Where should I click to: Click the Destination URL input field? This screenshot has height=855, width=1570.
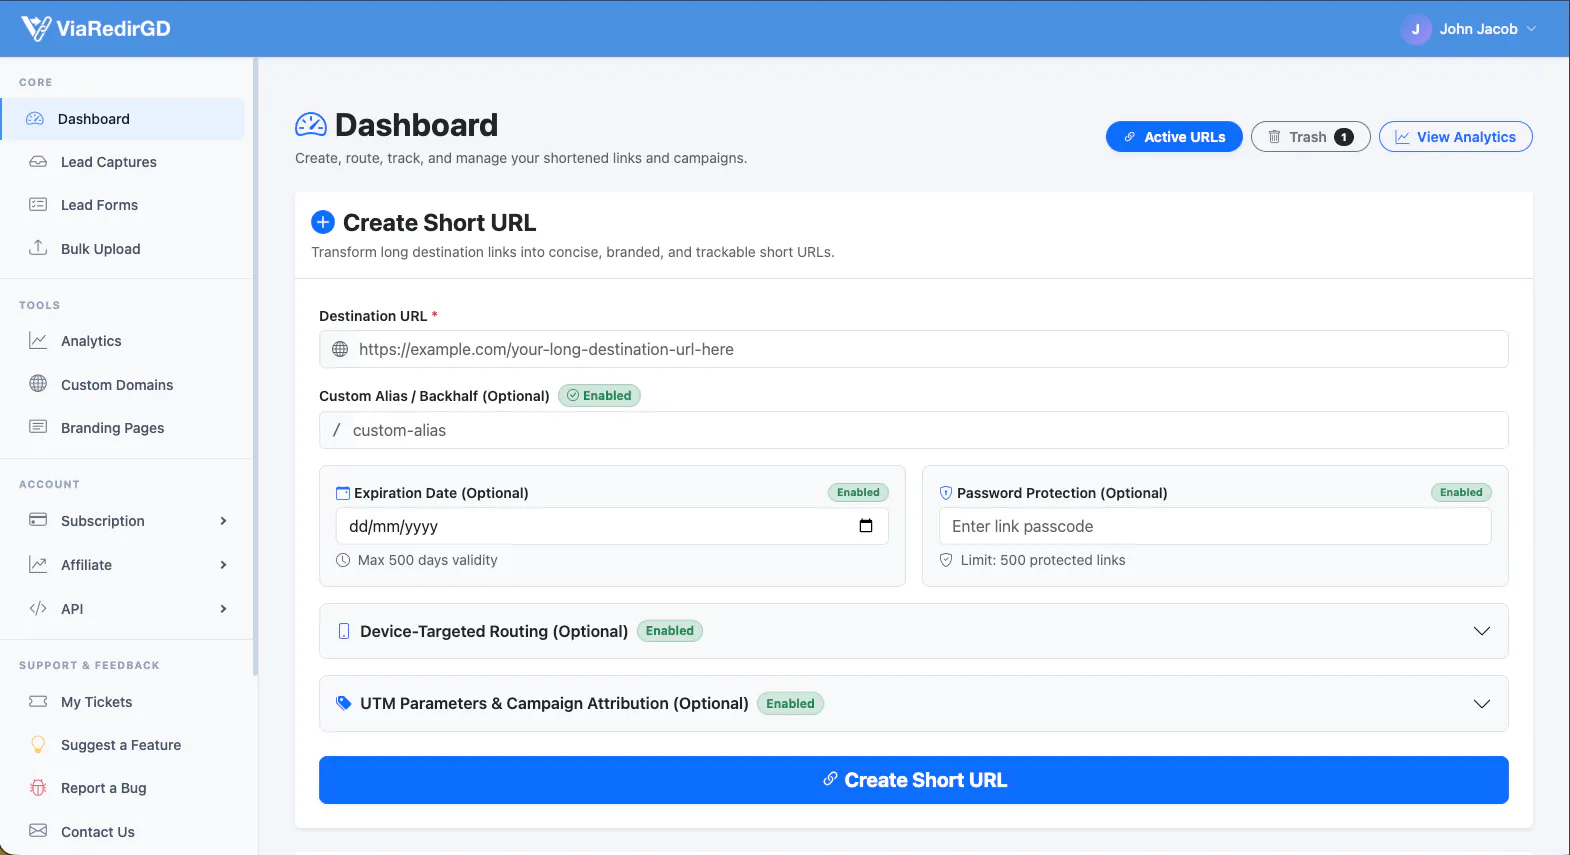point(913,349)
